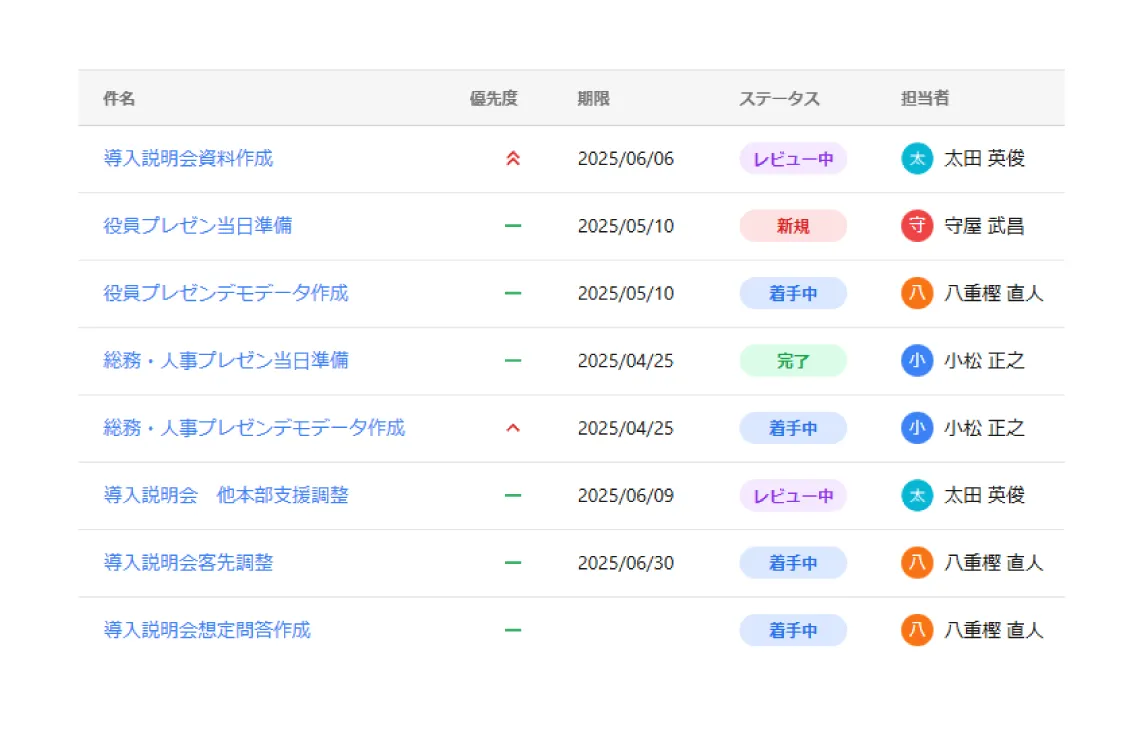Click the green priority dash for 導入説明会客先調整

point(513,563)
